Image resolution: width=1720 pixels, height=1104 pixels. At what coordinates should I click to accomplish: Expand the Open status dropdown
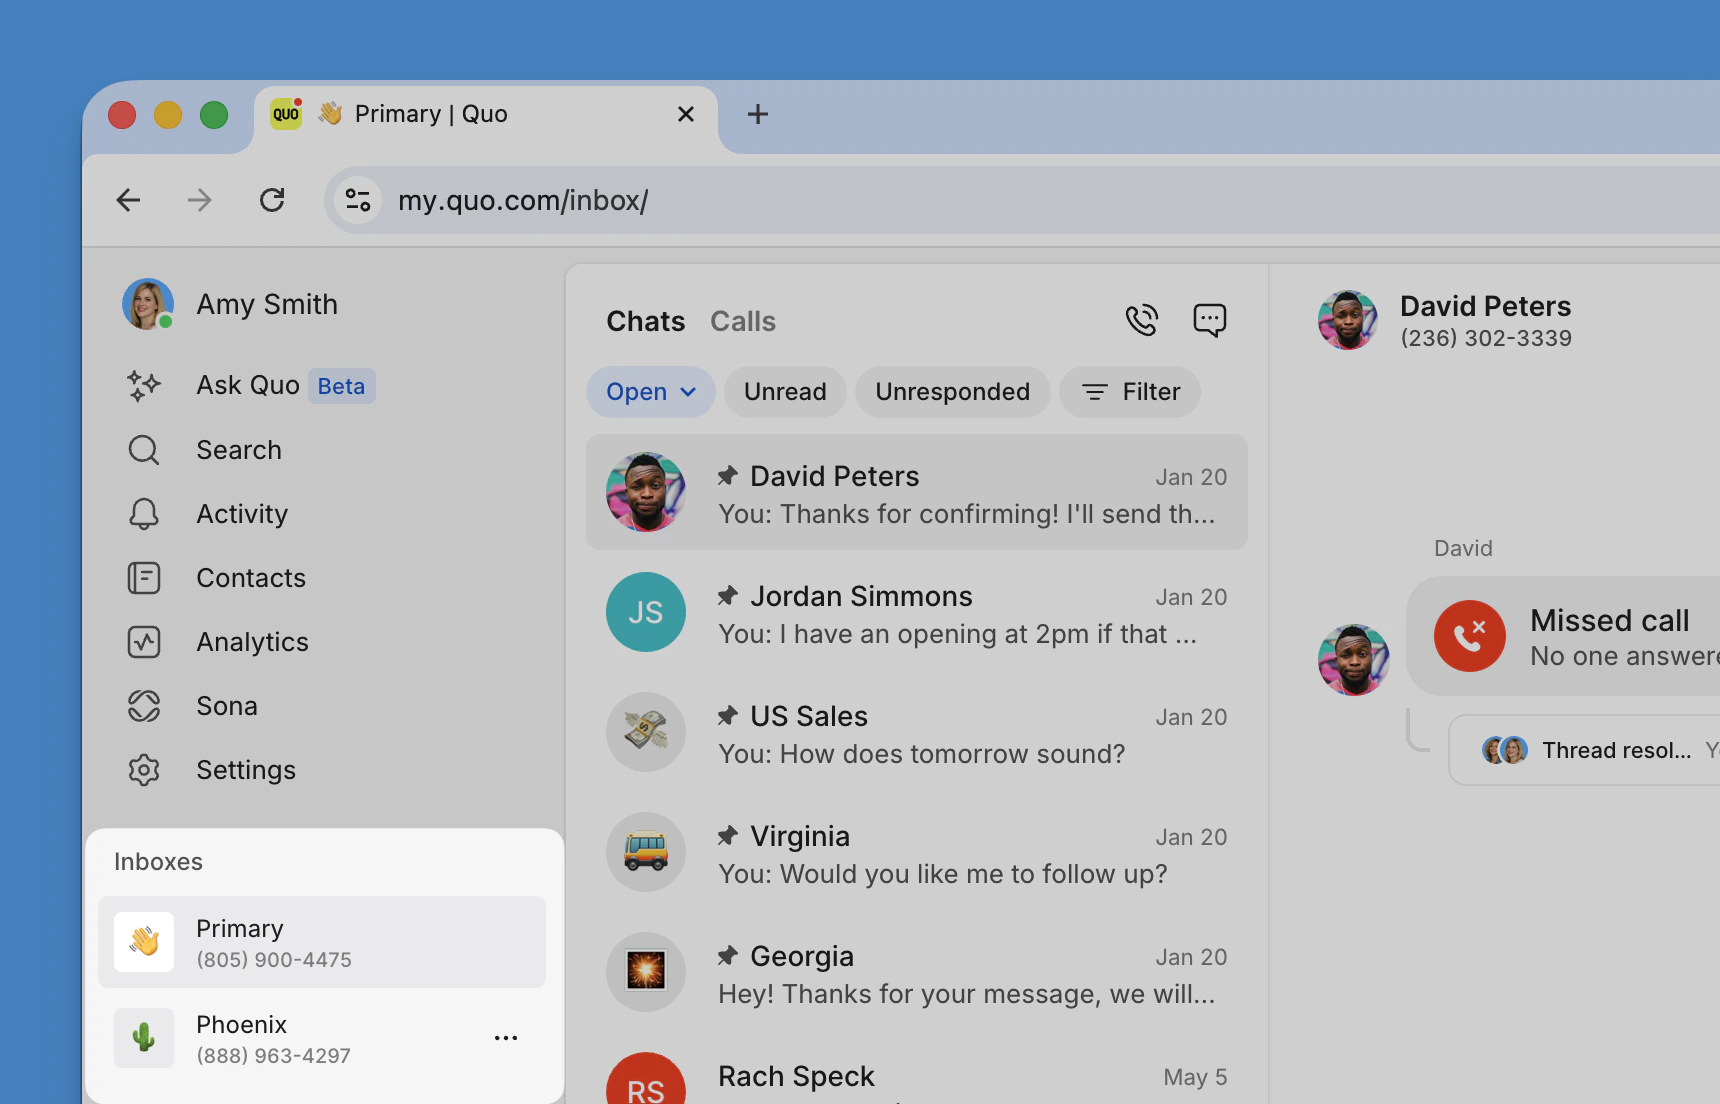[650, 392]
